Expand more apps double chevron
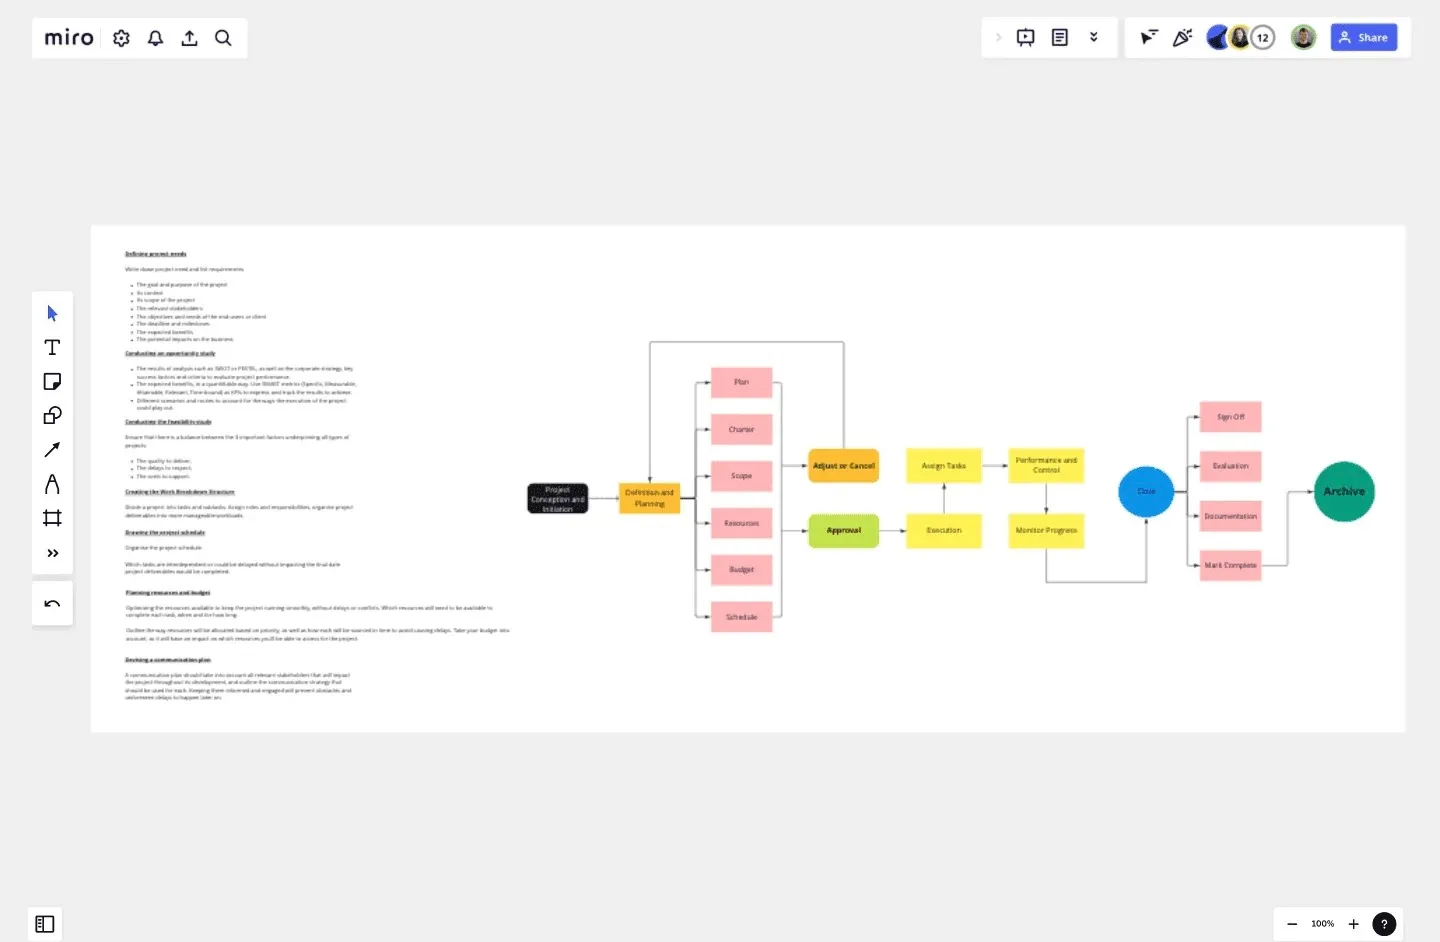 (x=1094, y=38)
